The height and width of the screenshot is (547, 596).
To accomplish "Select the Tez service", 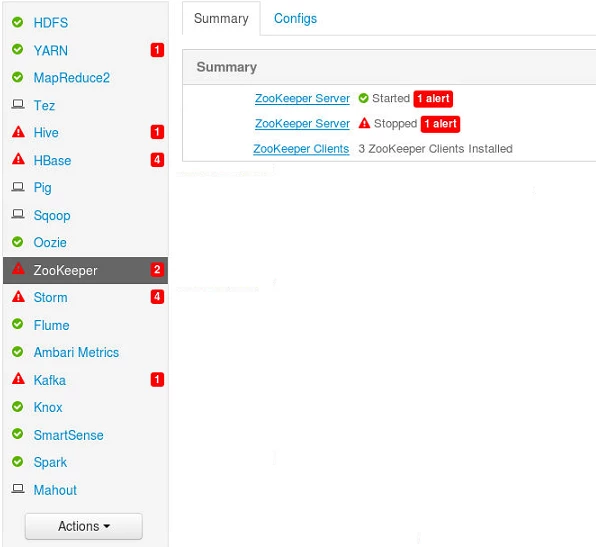I will (44, 105).
